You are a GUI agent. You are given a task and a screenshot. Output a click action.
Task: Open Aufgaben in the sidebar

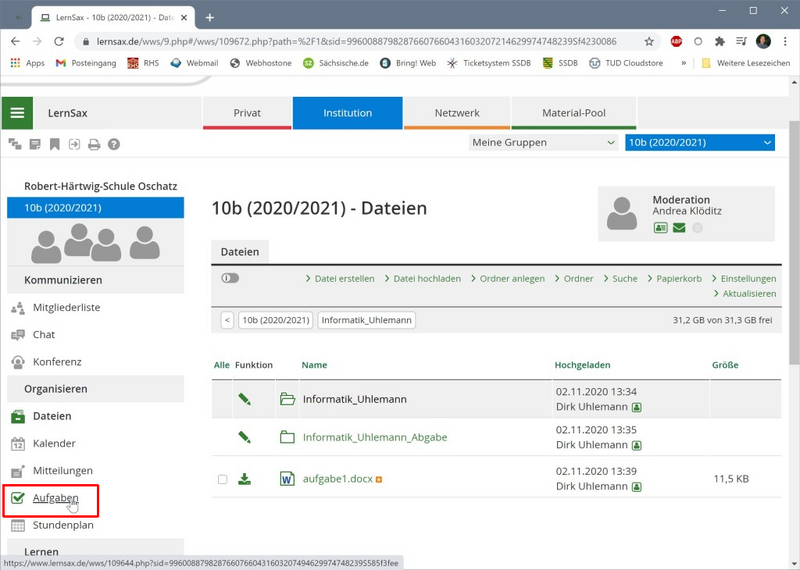55,498
